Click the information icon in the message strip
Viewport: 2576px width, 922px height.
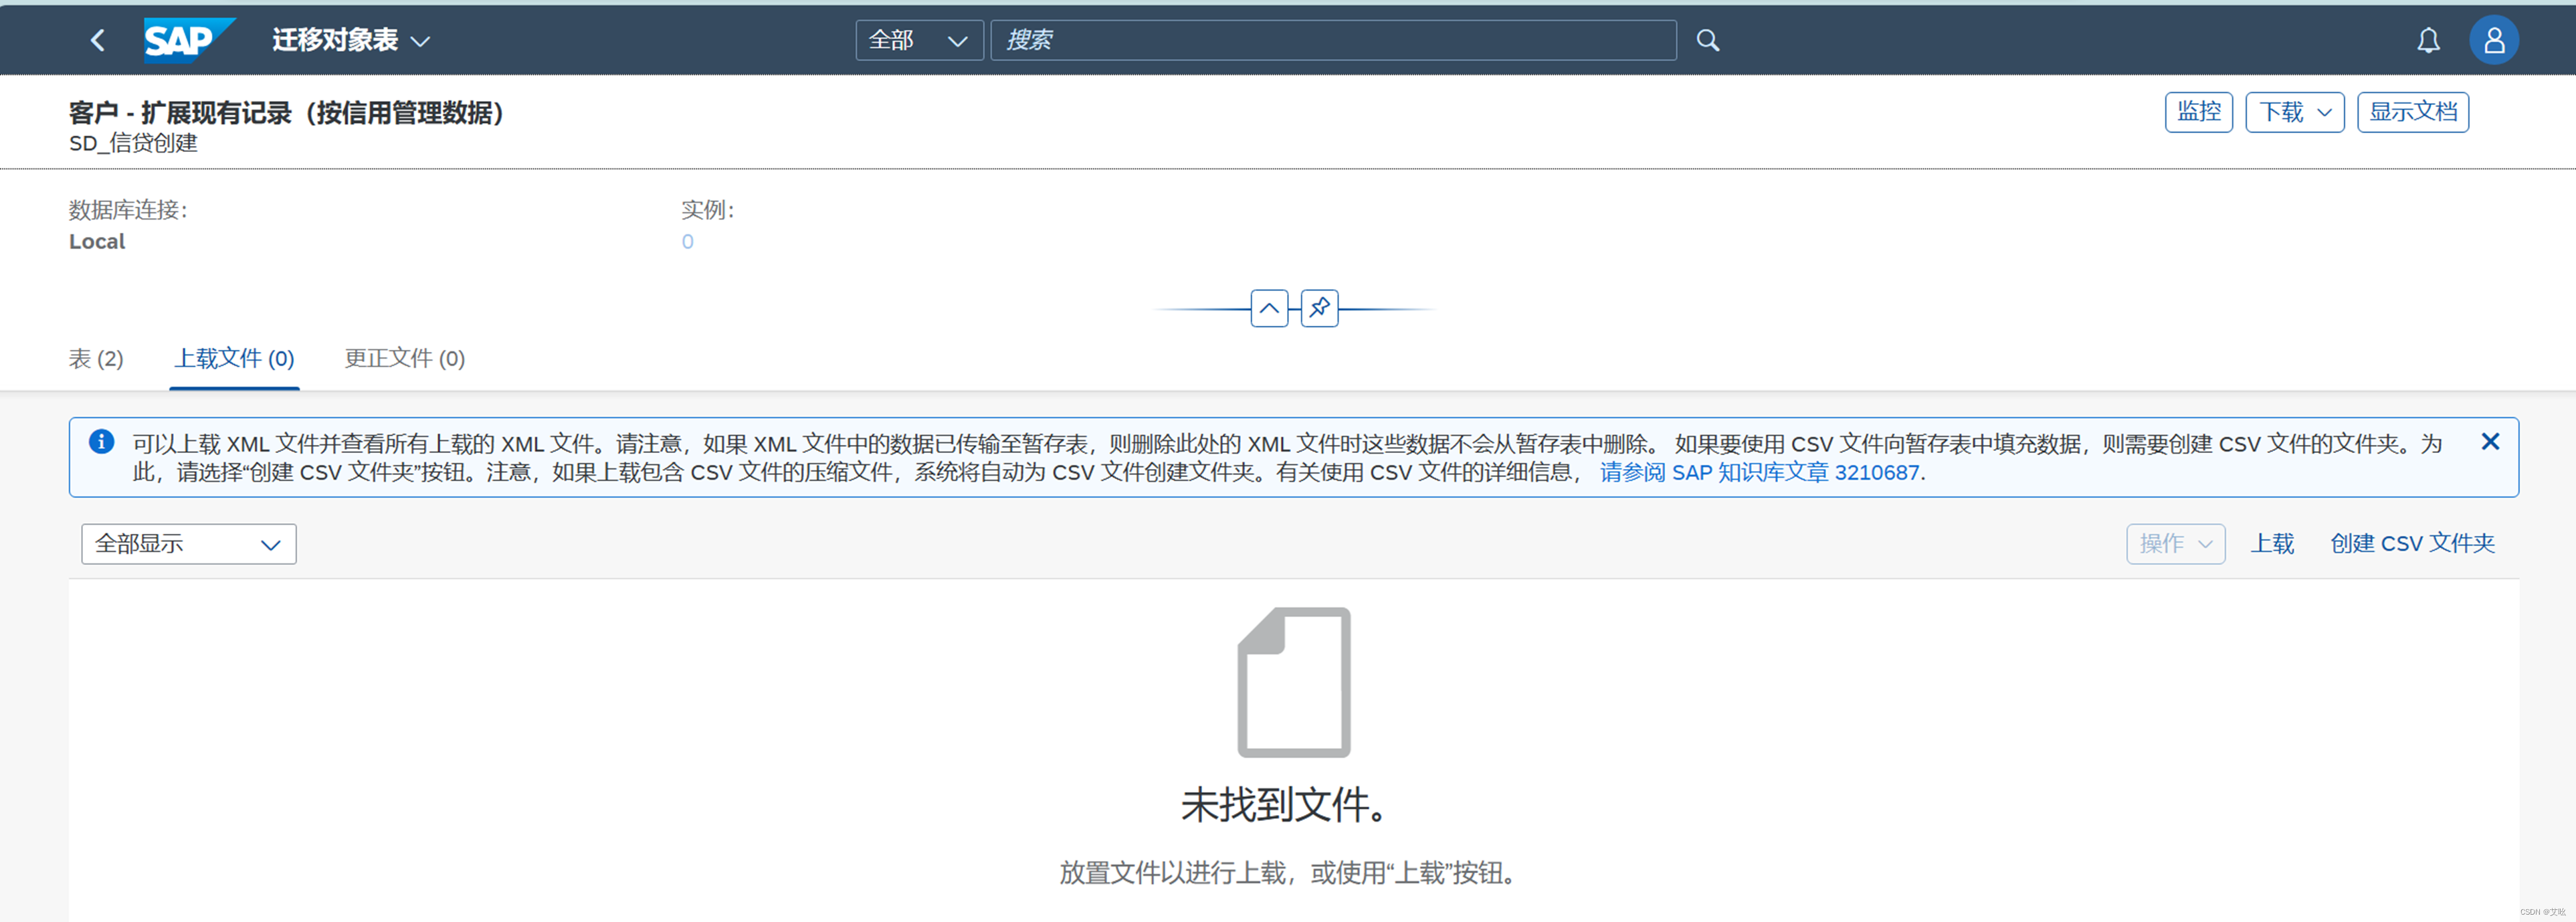pyautogui.click(x=101, y=441)
